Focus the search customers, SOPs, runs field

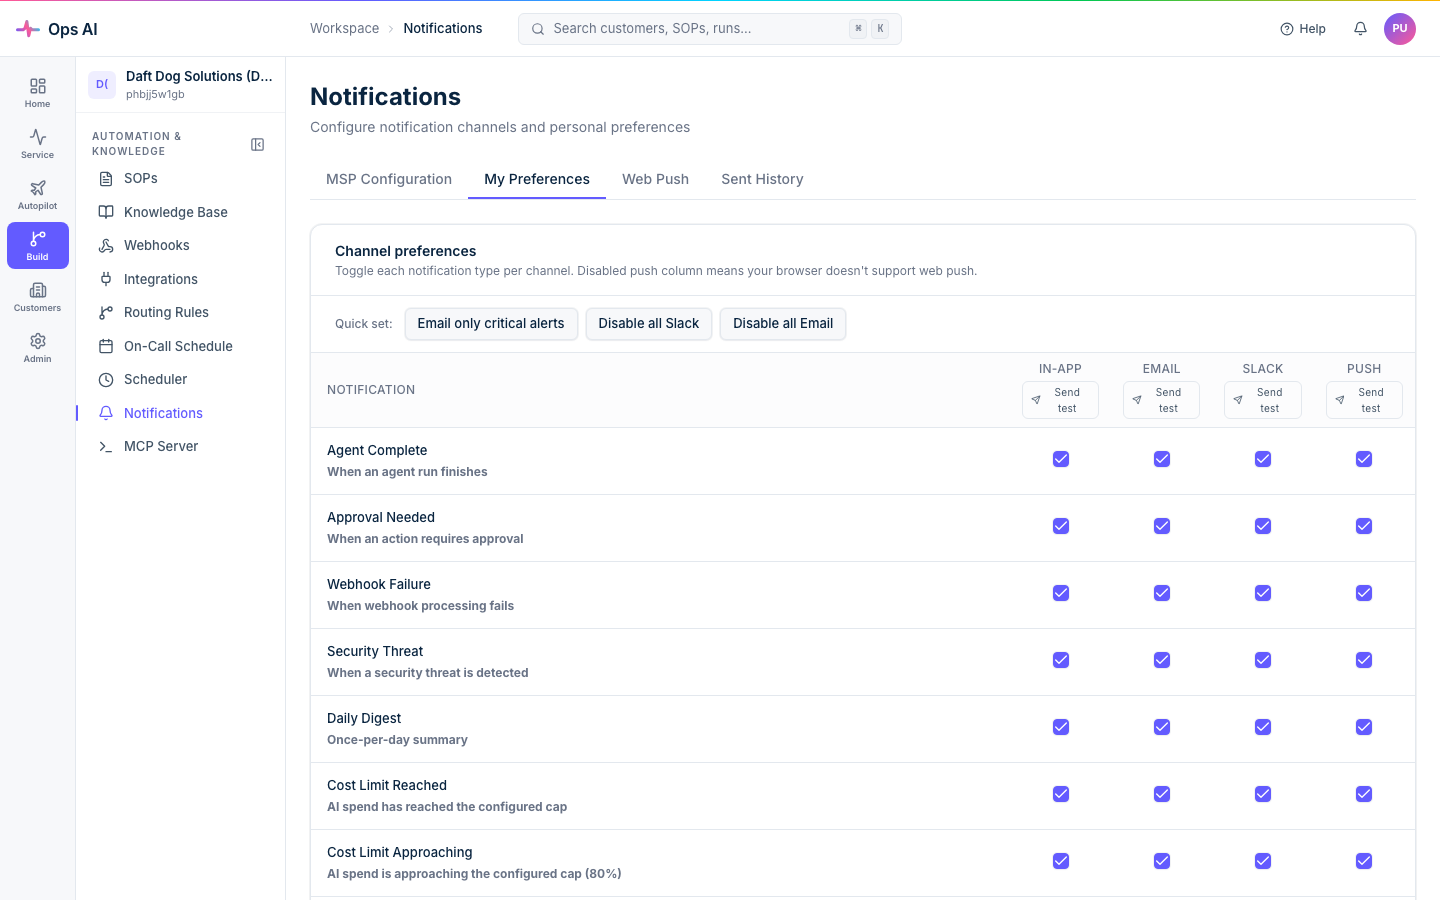[x=710, y=29]
